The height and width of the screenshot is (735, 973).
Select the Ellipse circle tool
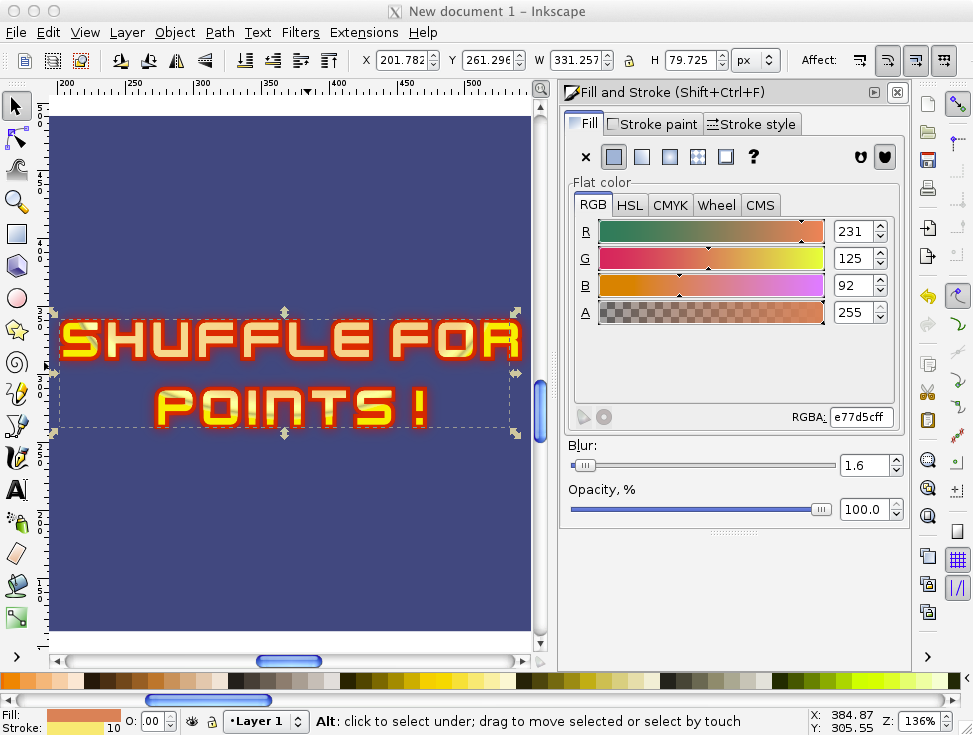click(16, 298)
